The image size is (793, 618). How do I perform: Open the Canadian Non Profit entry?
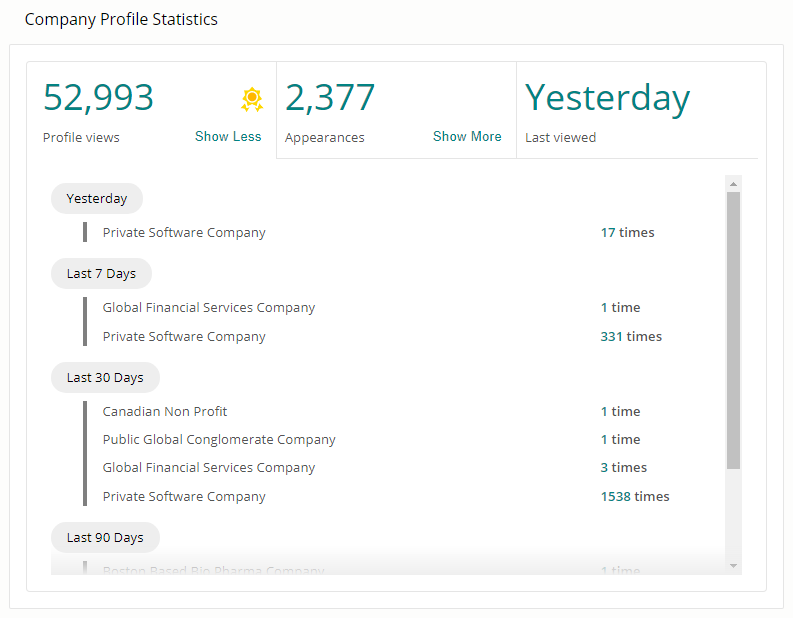[x=165, y=411]
